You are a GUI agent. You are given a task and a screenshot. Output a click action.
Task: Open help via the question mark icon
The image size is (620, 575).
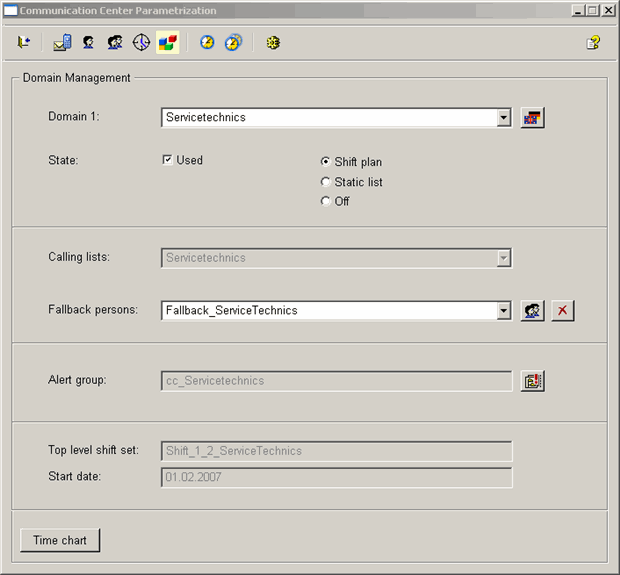[x=593, y=43]
